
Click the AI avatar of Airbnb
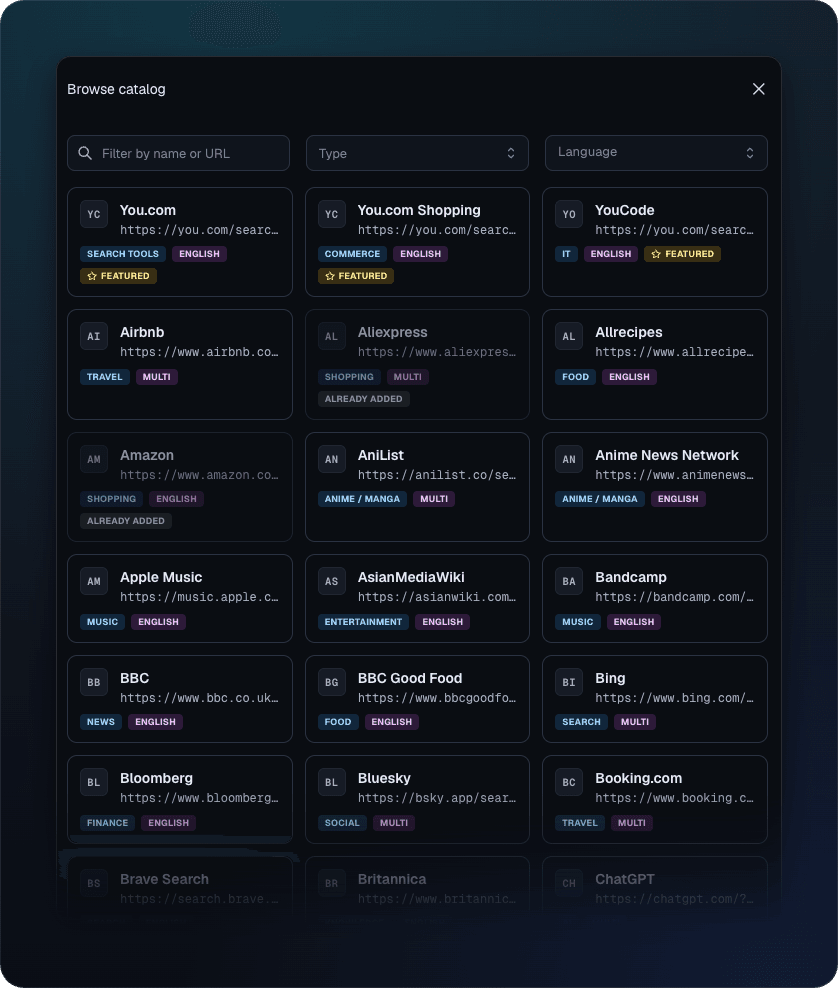94,336
